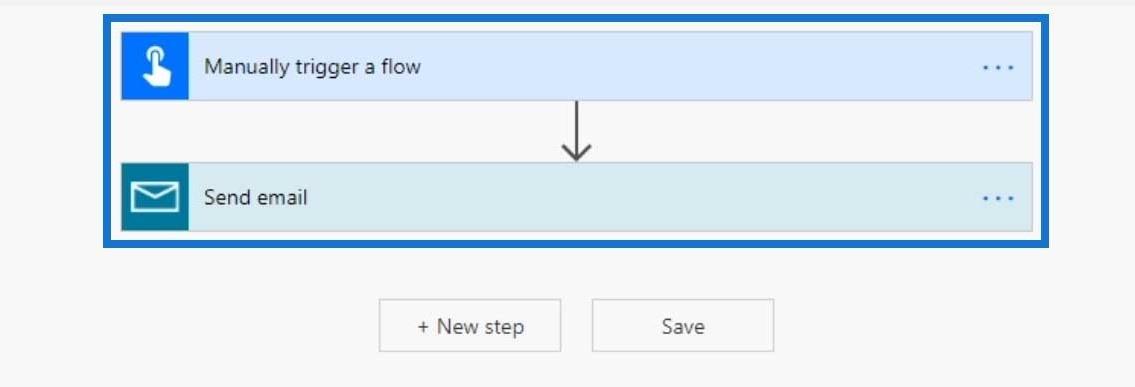Image resolution: width=1135 pixels, height=387 pixels.
Task: Click the arrow connector between the steps
Action: [x=576, y=131]
